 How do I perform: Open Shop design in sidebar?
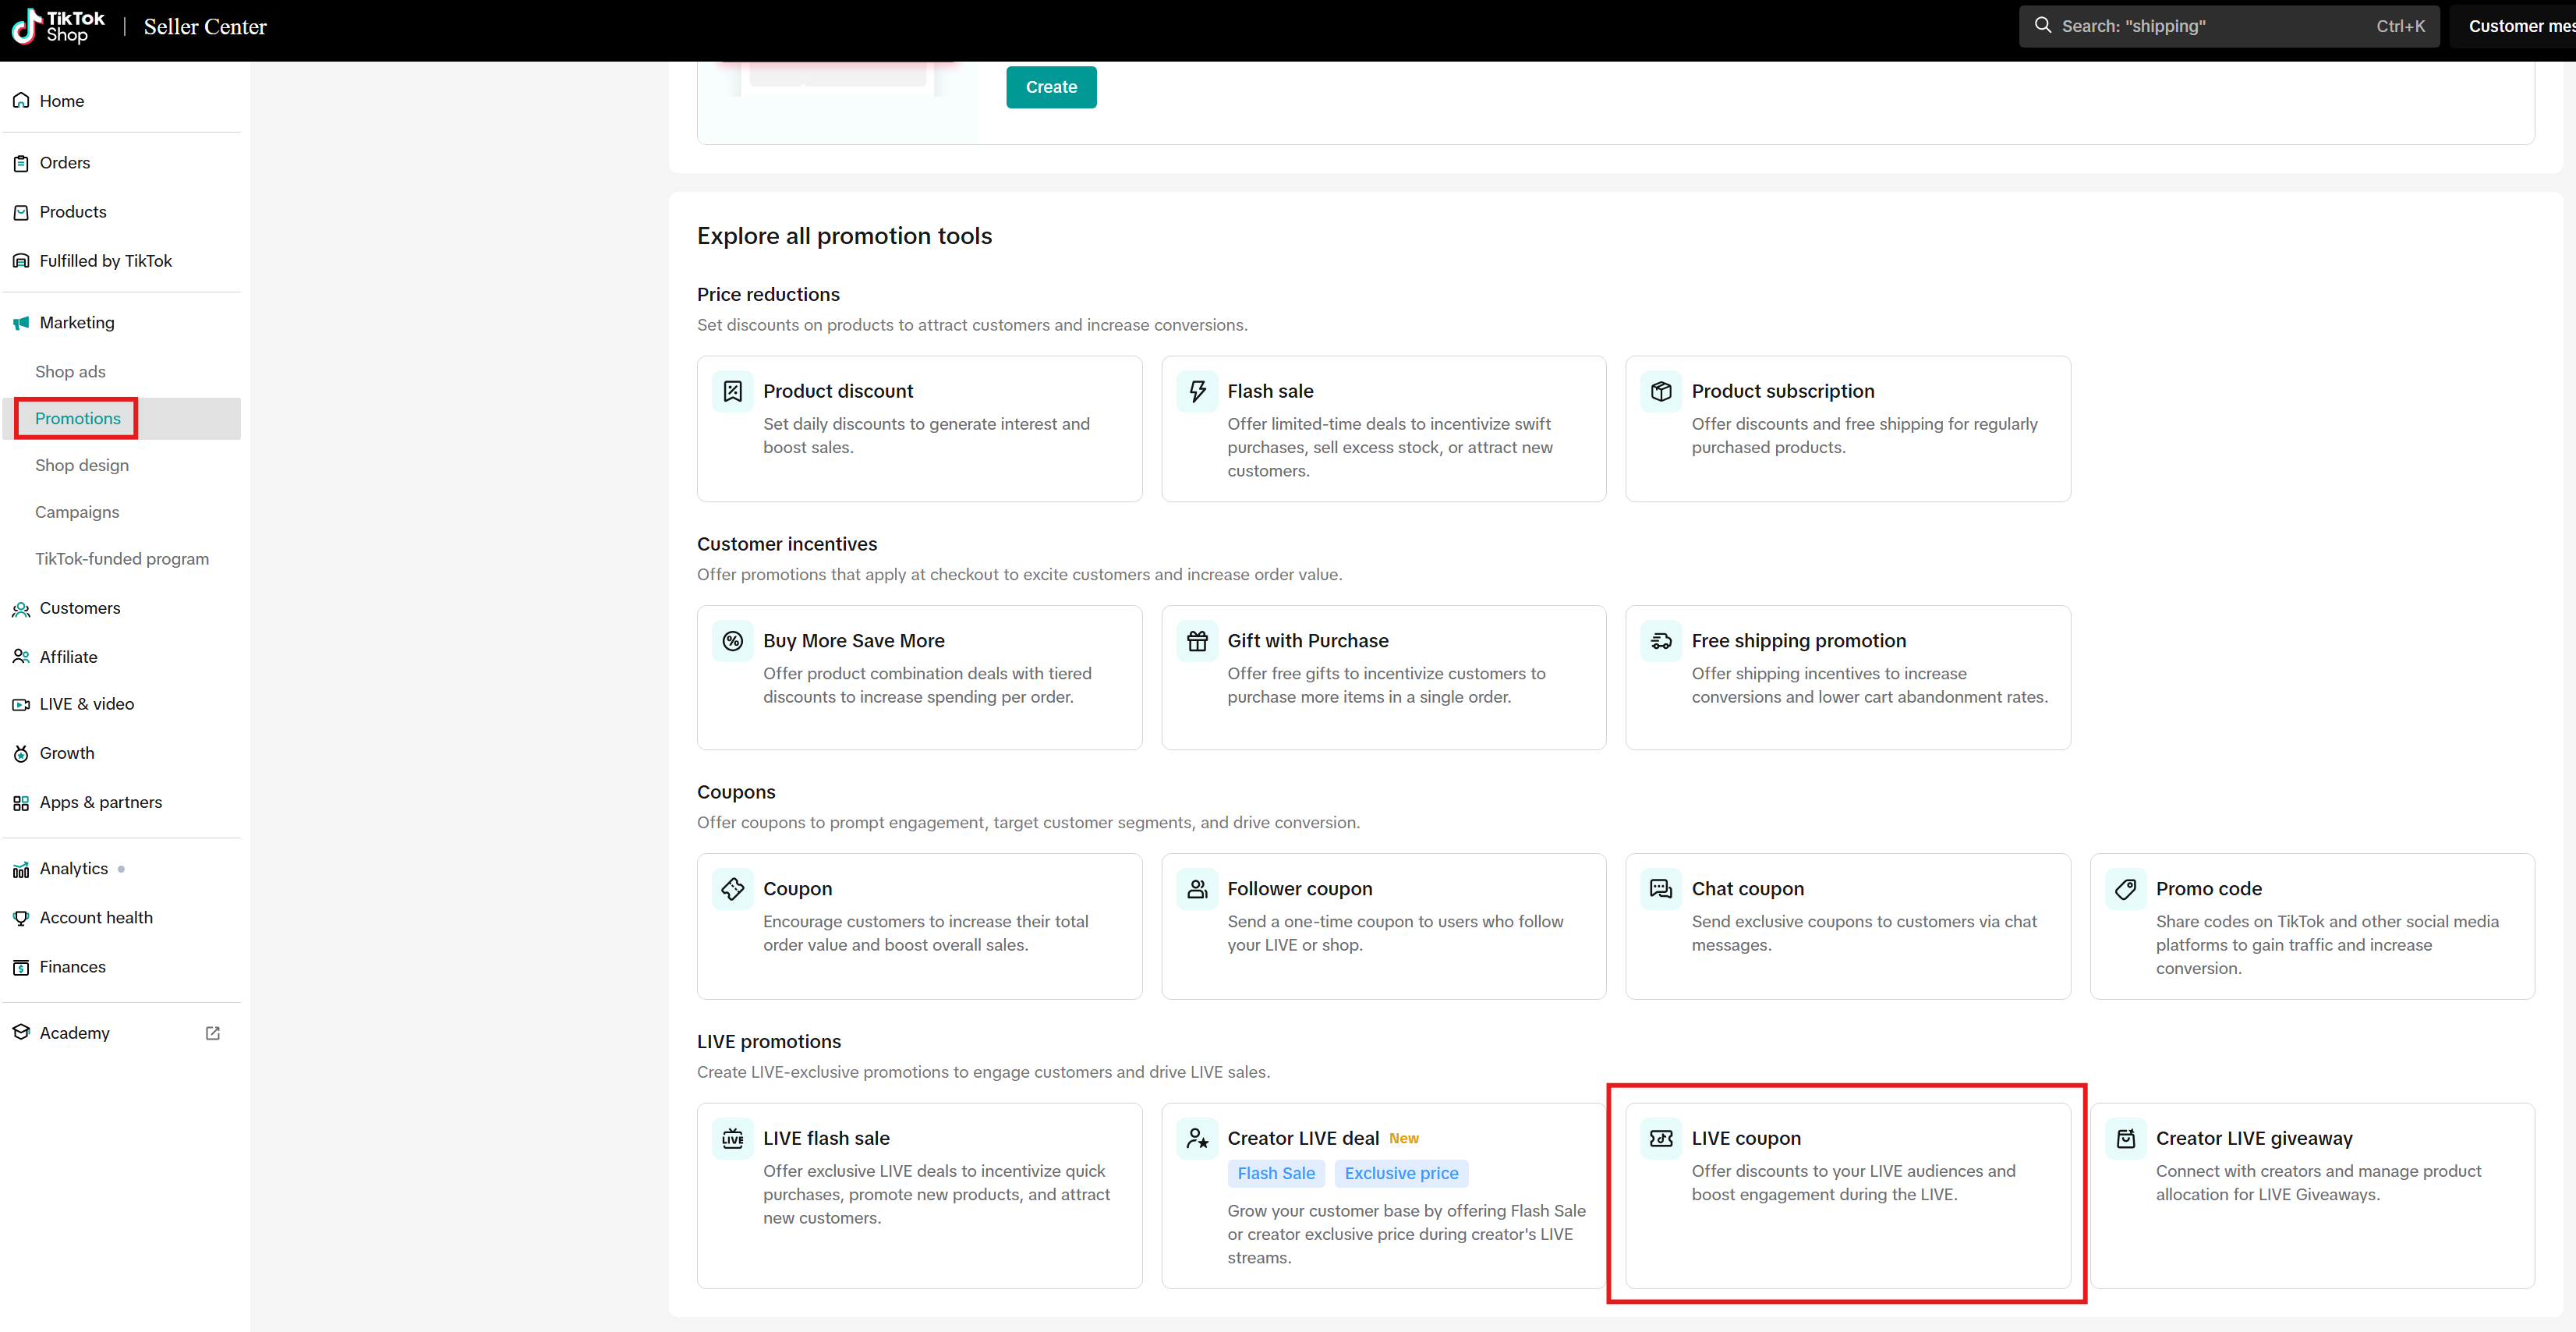[82, 465]
